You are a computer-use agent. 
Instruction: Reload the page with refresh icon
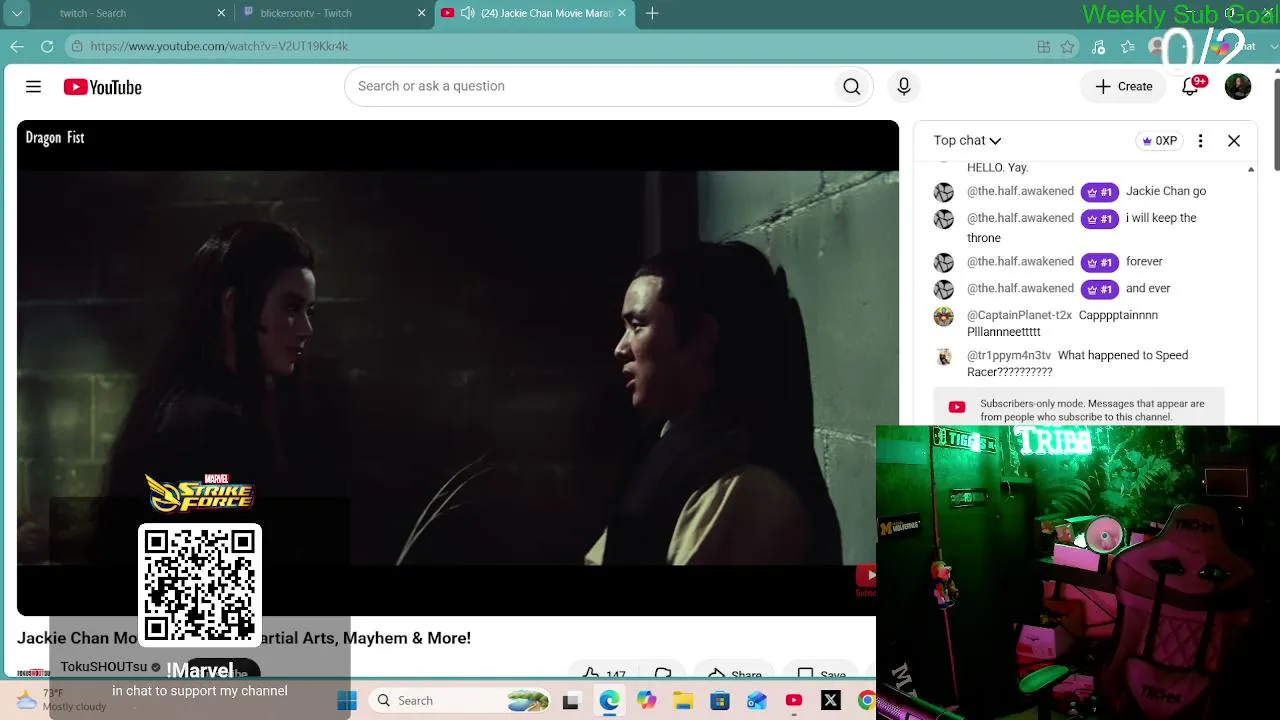click(x=47, y=46)
